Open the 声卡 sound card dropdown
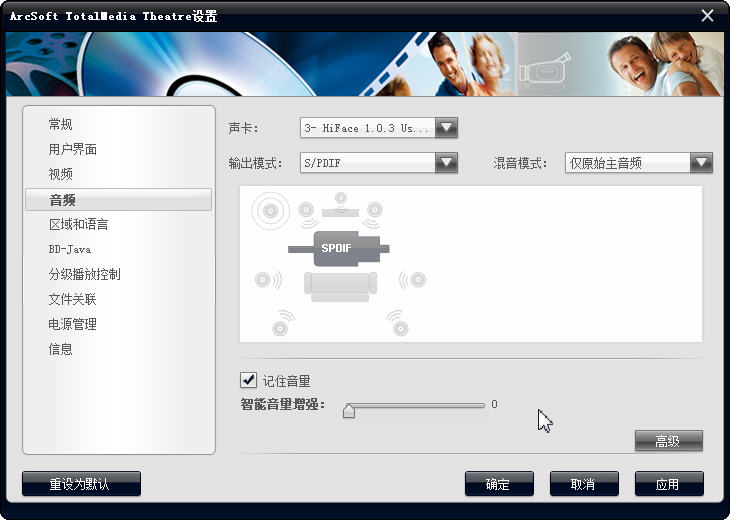Screen dimensions: 730x520 (x=446, y=128)
